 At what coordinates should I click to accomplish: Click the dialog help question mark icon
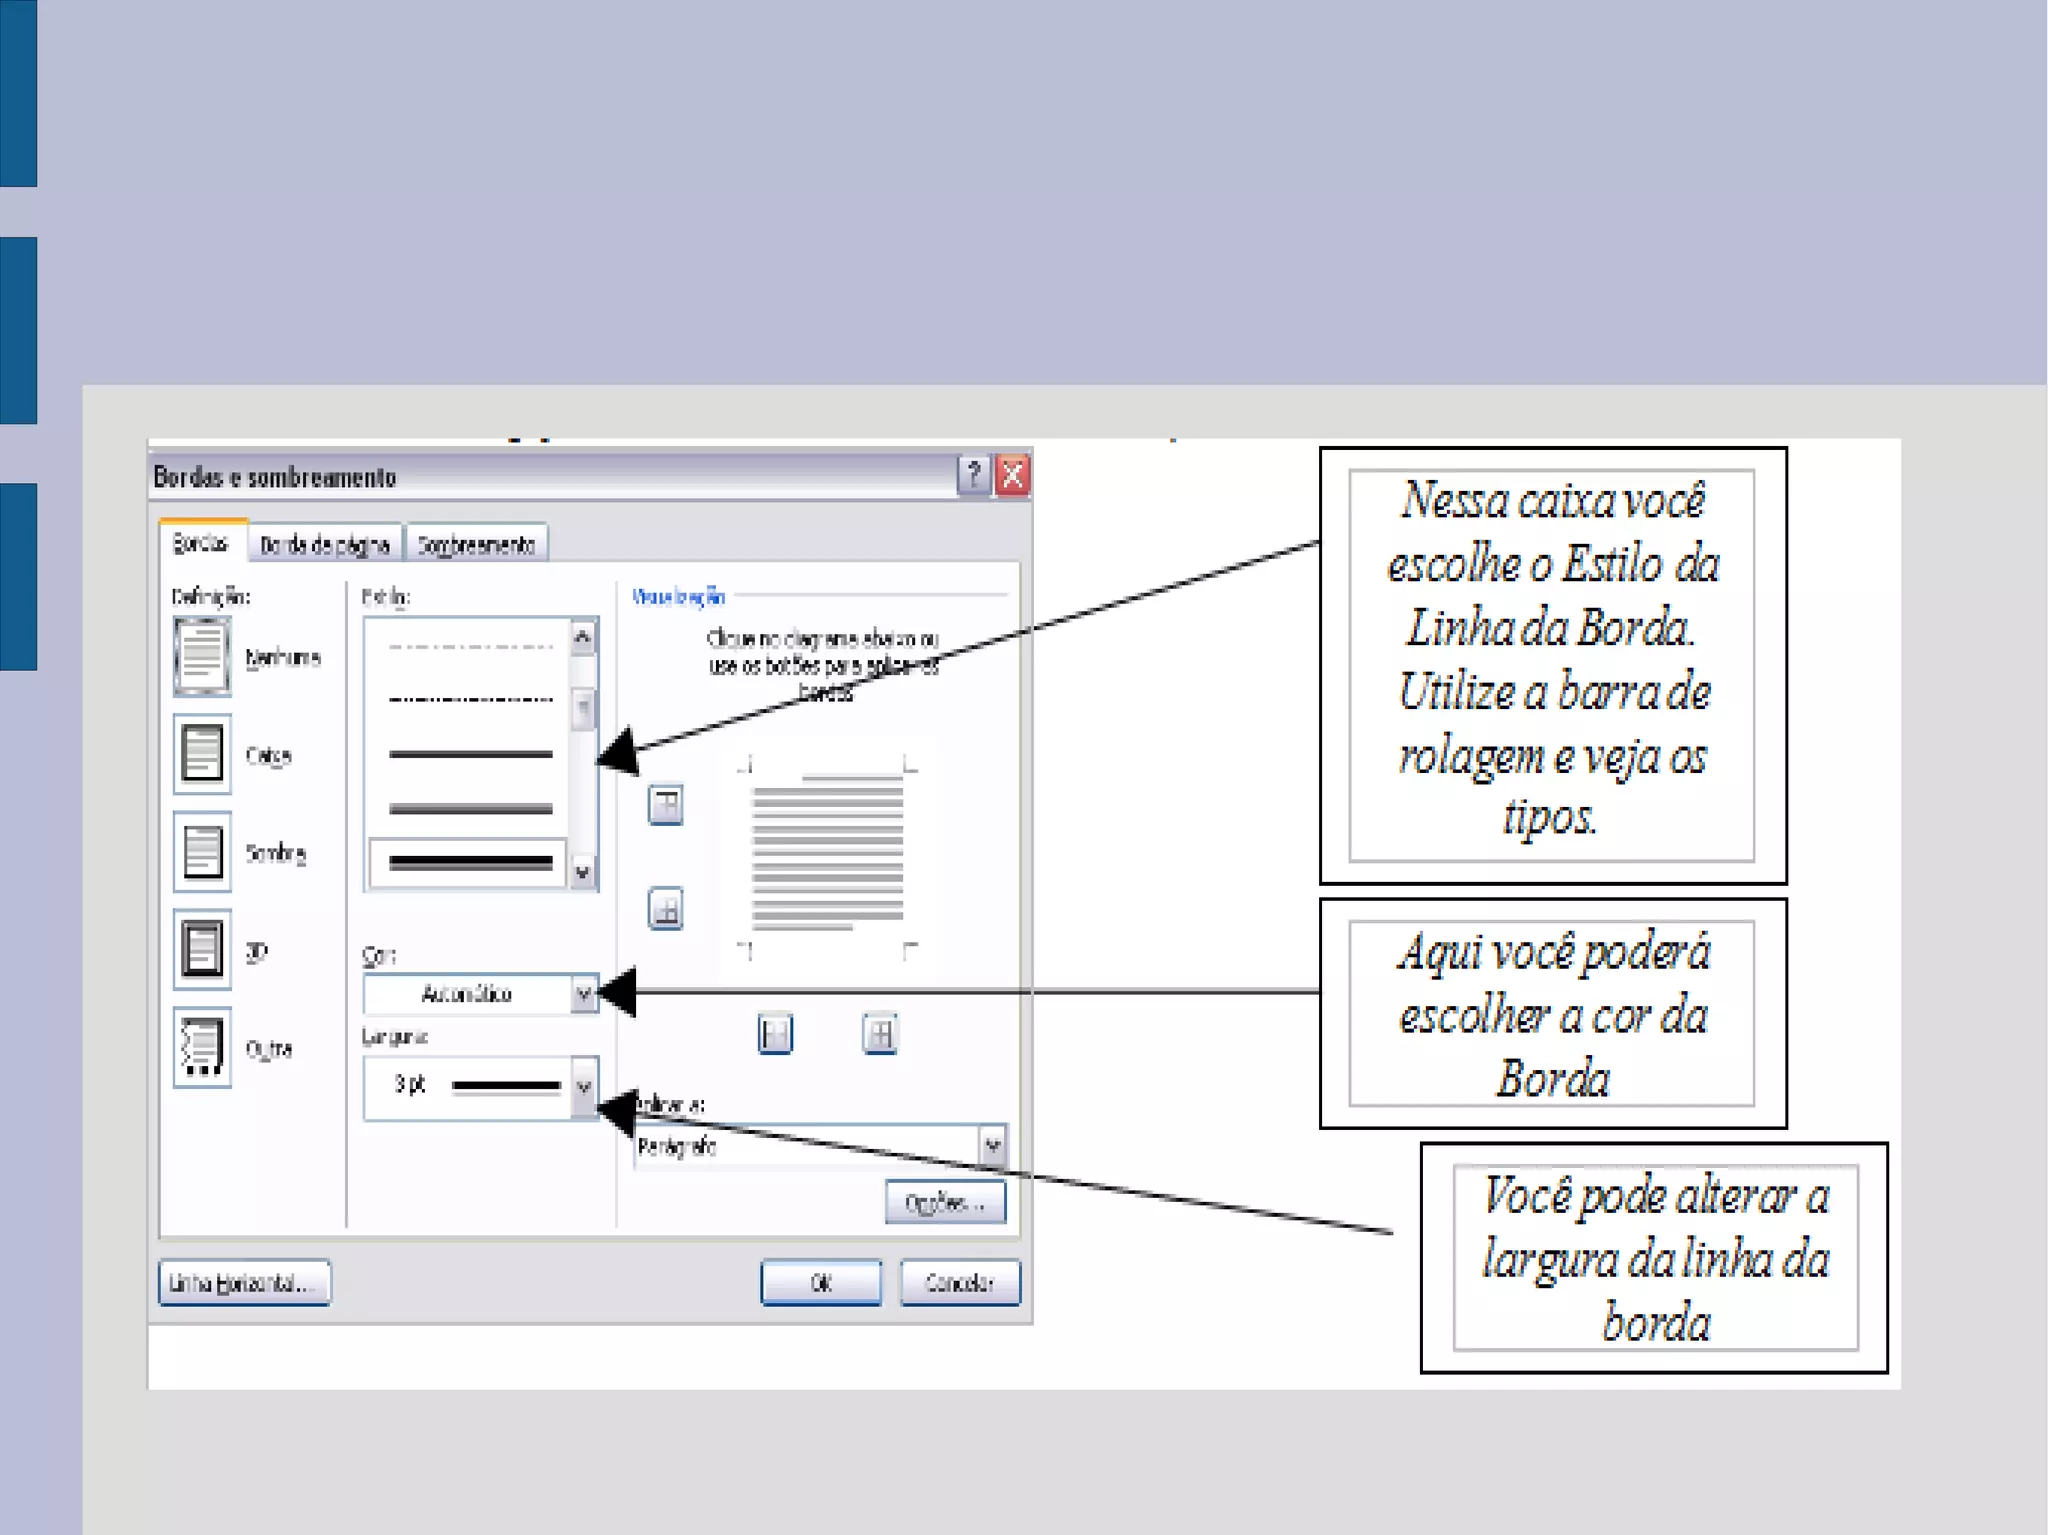972,475
